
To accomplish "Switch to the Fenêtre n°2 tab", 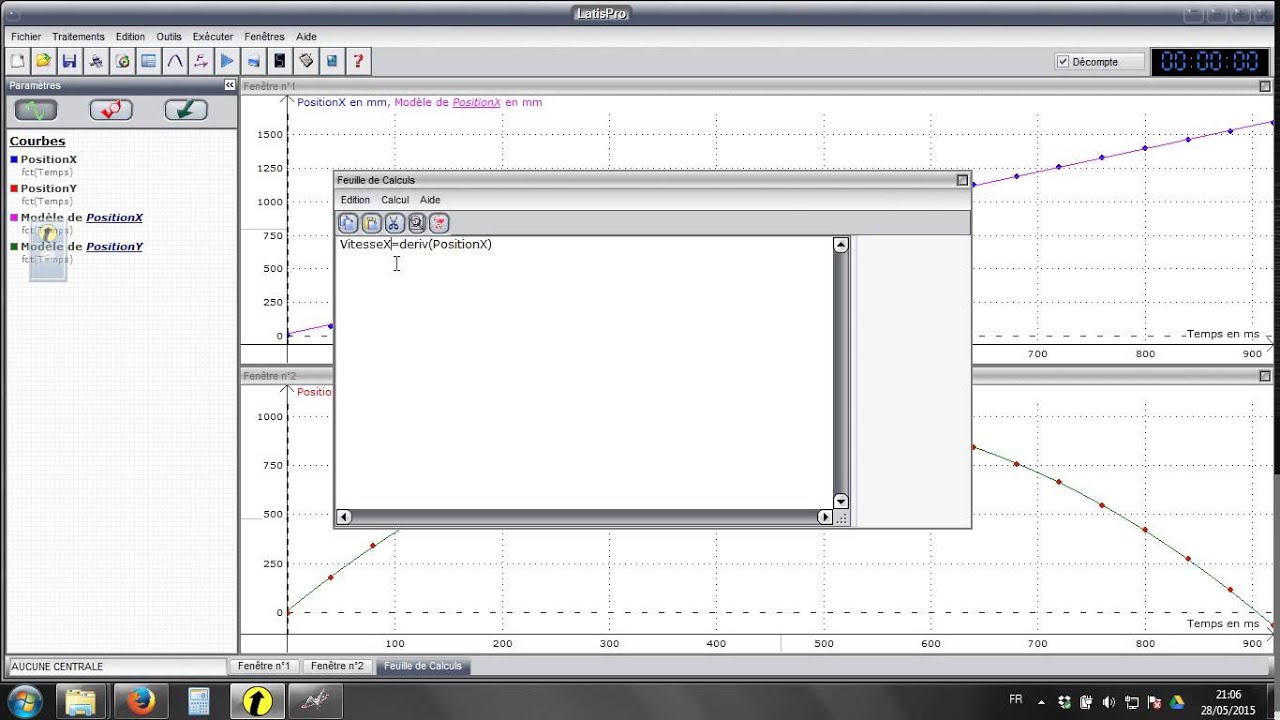I will [x=337, y=666].
